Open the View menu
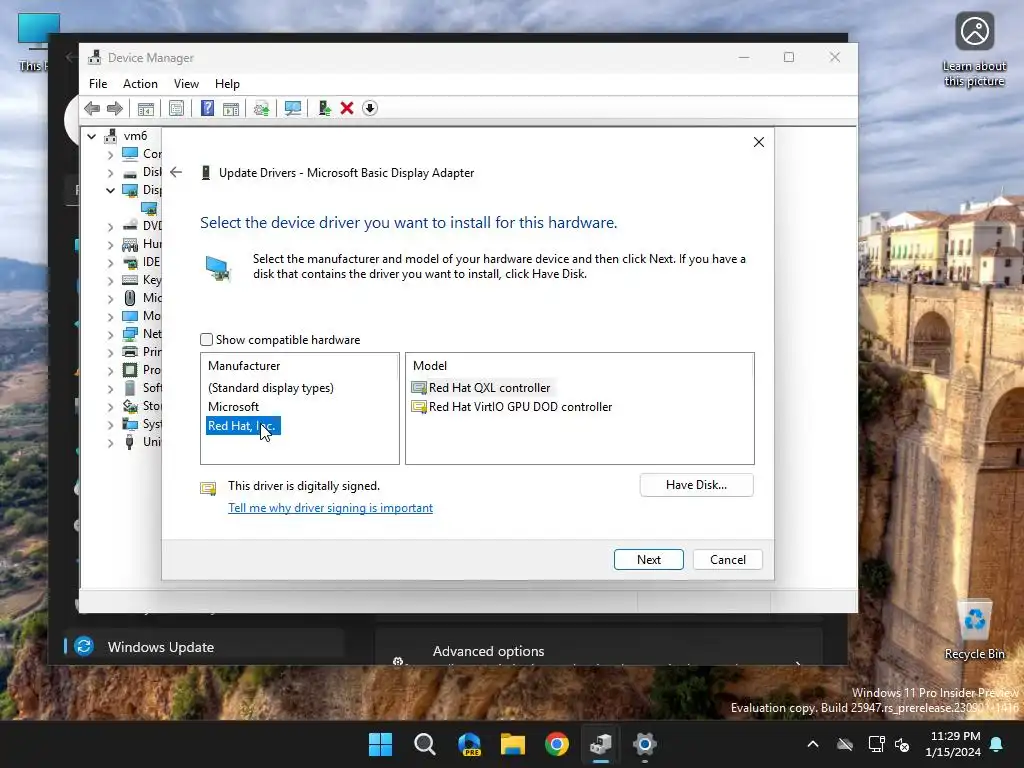Viewport: 1024px width, 768px height. point(186,84)
